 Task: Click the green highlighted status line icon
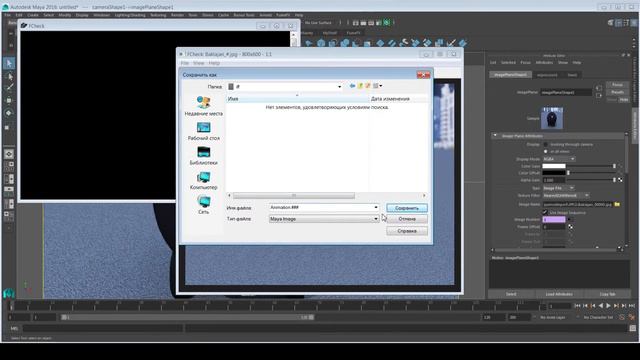387,22
